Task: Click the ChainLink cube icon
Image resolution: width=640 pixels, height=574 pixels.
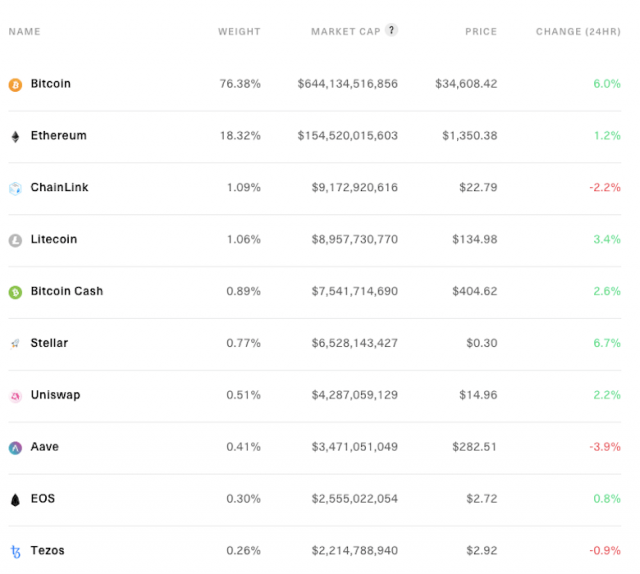Action: coord(15,188)
